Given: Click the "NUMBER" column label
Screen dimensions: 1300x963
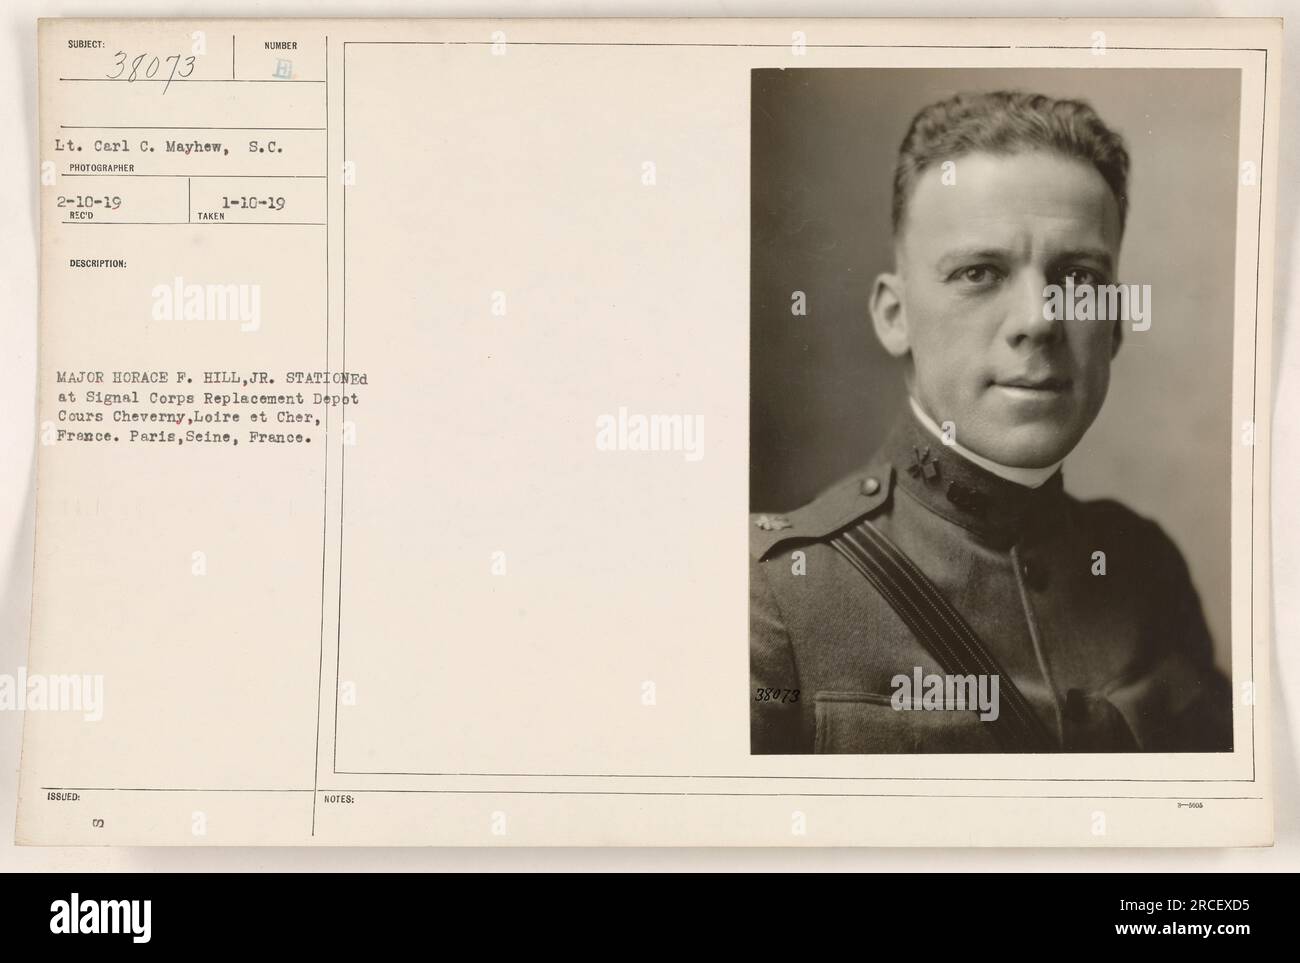Looking at the screenshot, I should click(282, 45).
